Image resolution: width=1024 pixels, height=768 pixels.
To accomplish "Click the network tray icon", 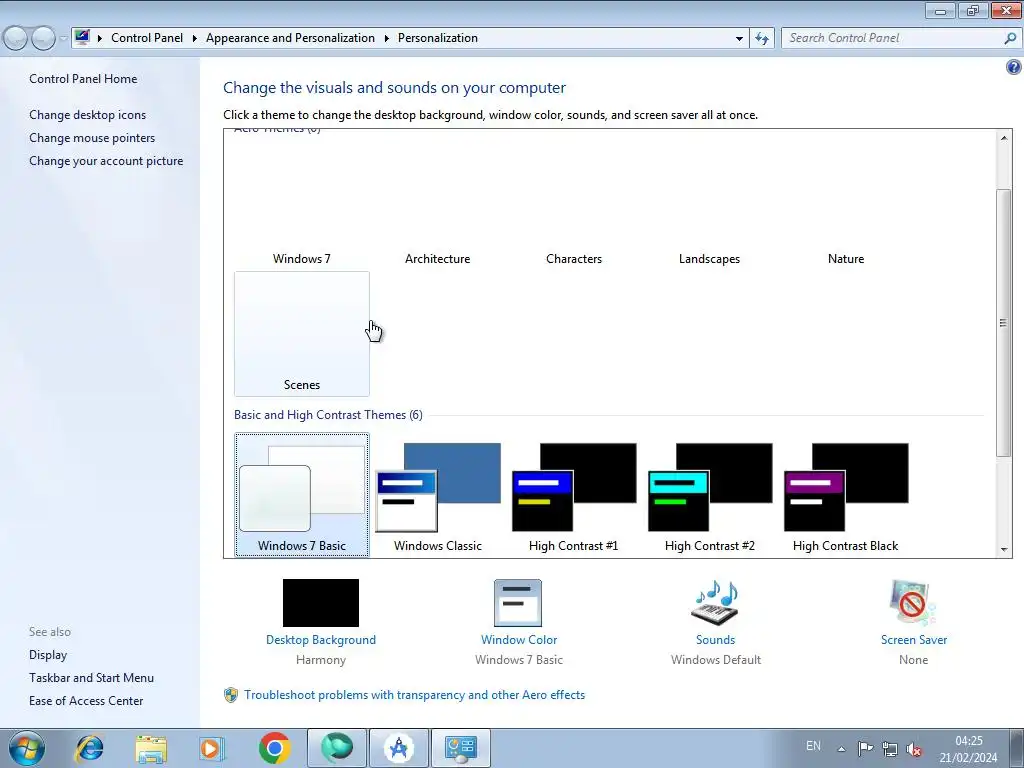I will [889, 748].
